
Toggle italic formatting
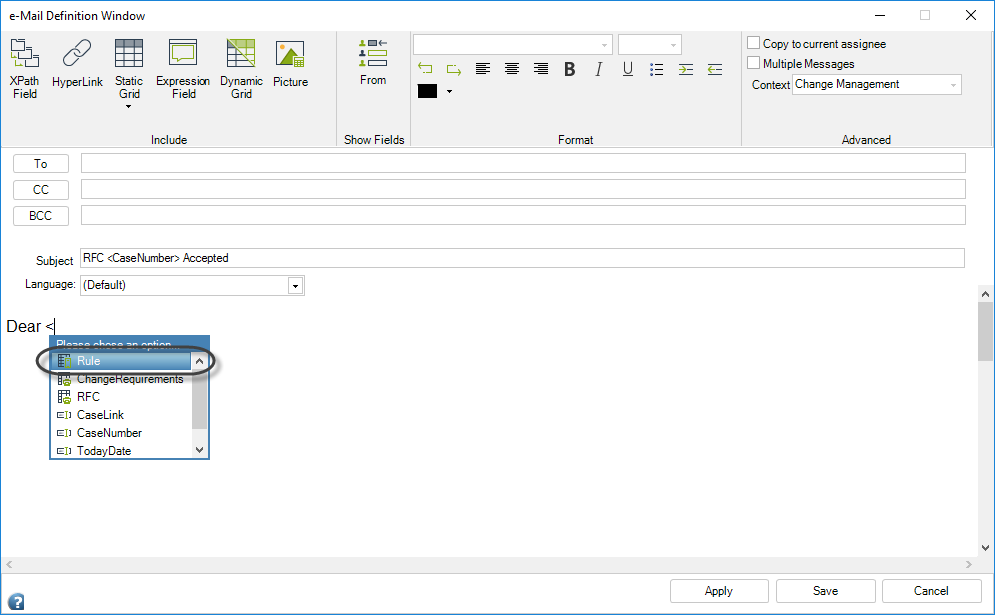[x=598, y=69]
